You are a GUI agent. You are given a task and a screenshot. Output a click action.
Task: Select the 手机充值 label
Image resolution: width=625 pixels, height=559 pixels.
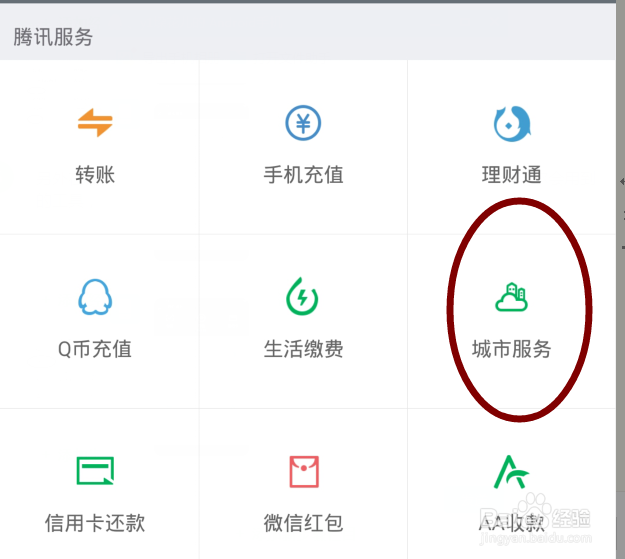[303, 175]
